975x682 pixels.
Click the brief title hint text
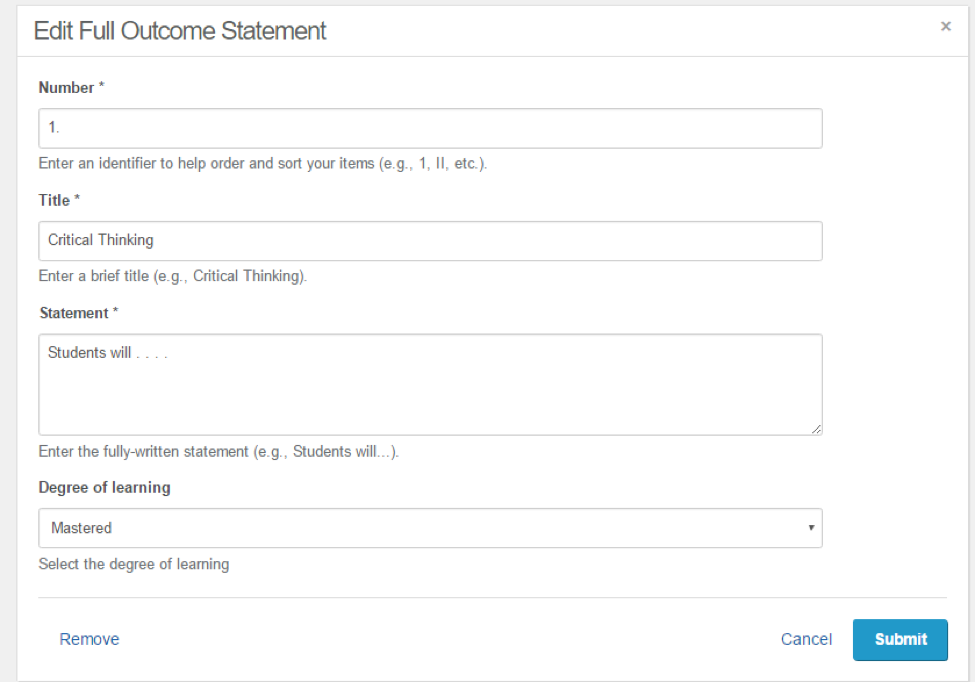[x=172, y=276]
